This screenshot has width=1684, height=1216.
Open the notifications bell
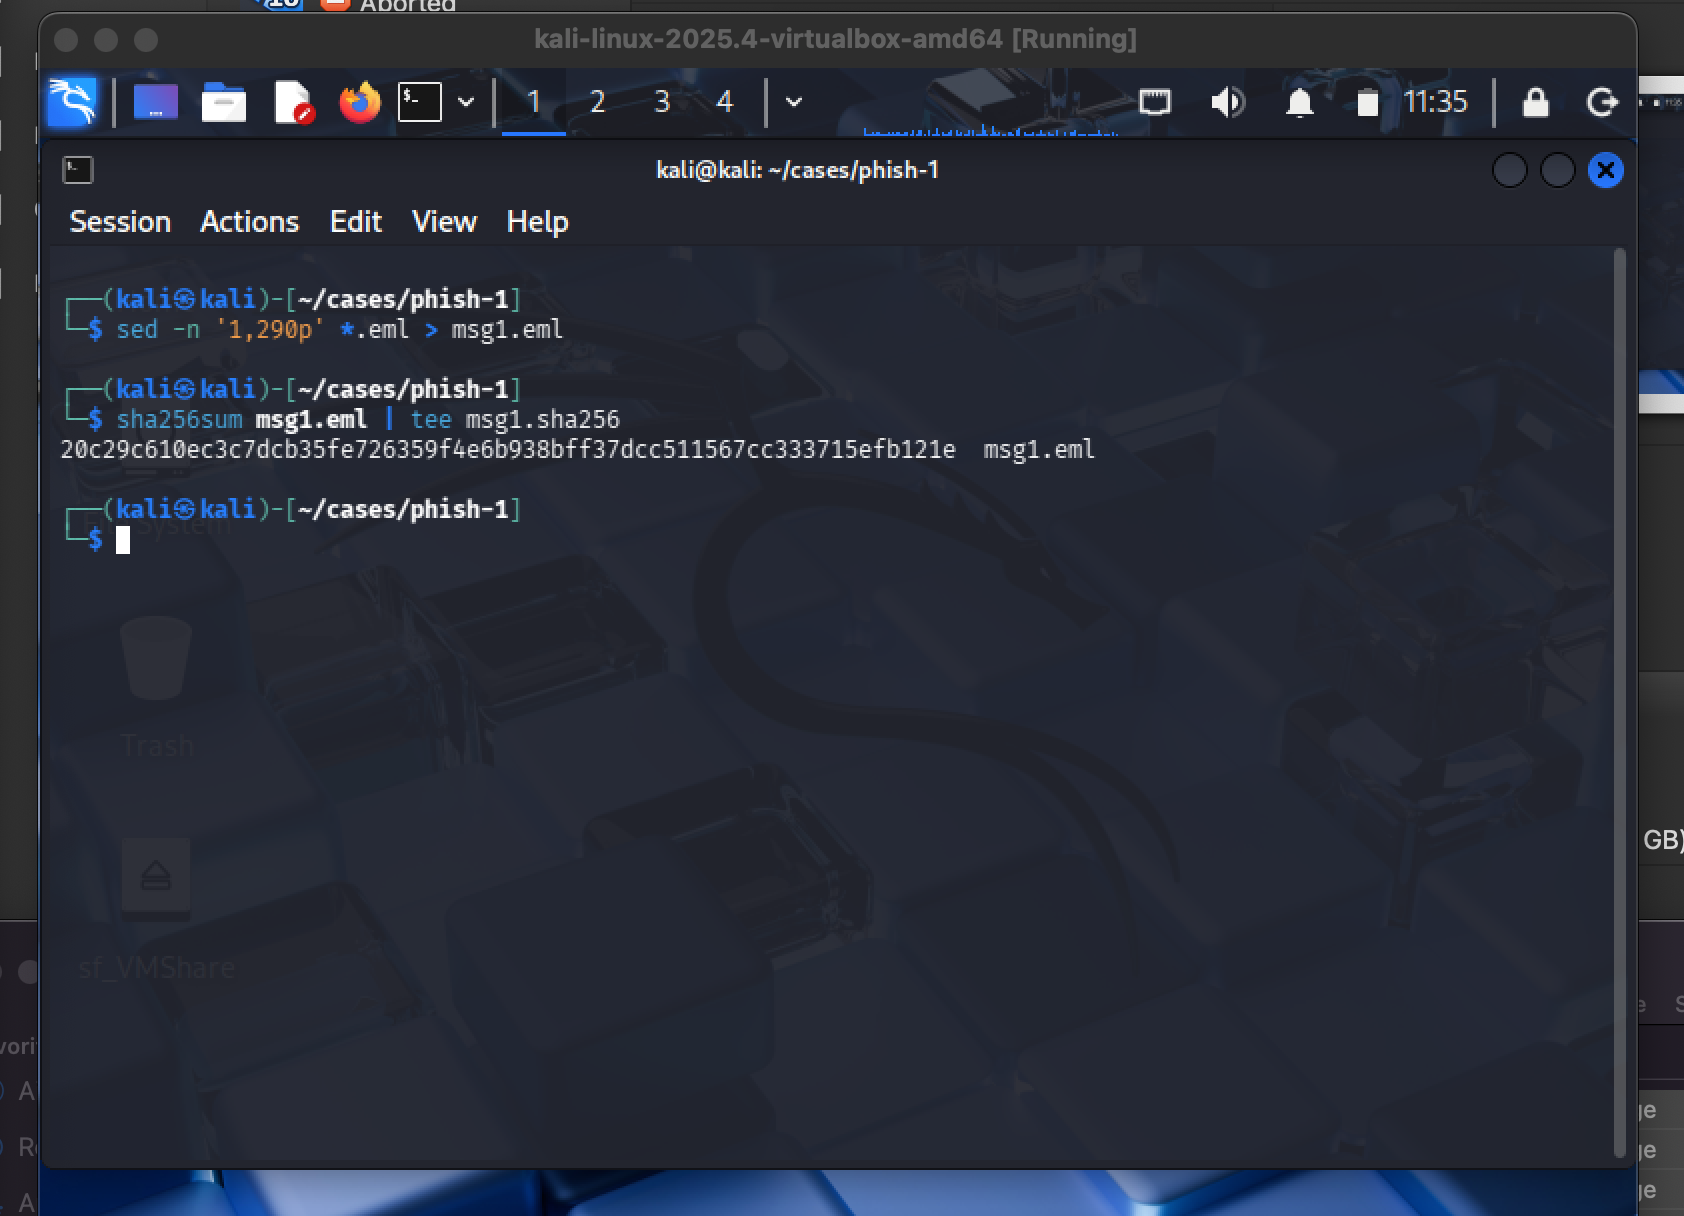coord(1299,102)
